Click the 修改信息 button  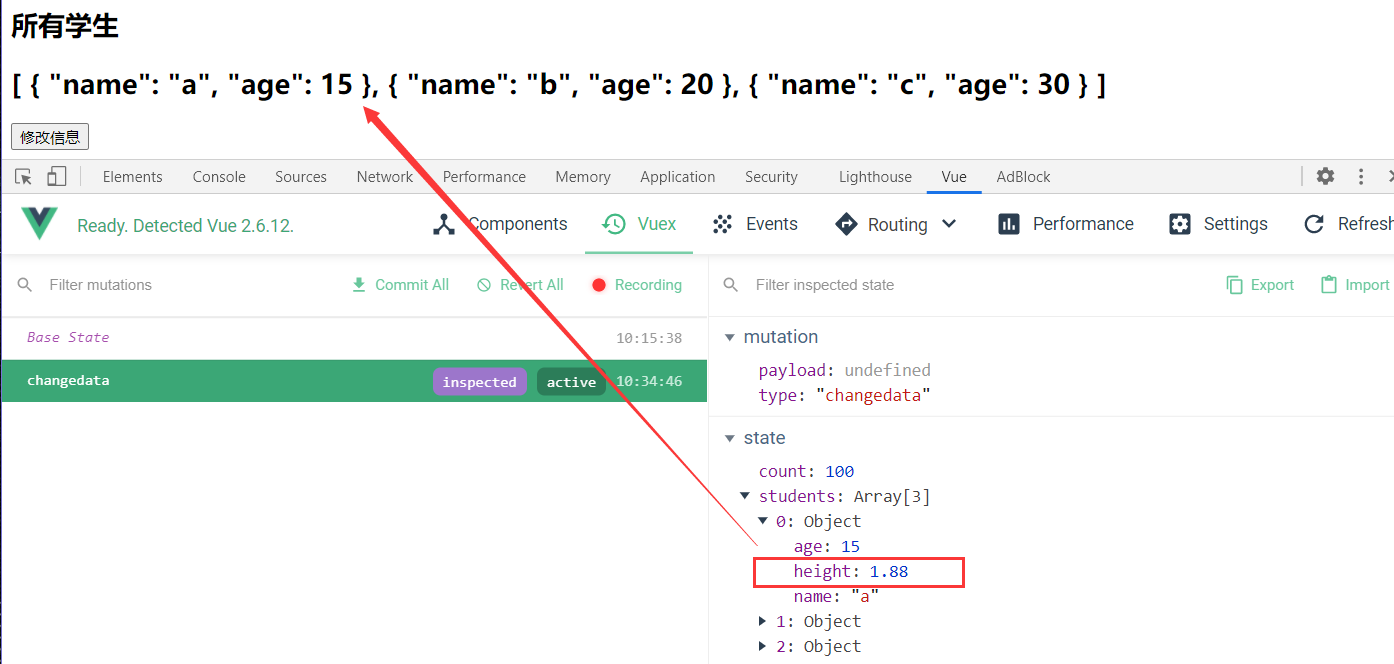click(x=50, y=137)
